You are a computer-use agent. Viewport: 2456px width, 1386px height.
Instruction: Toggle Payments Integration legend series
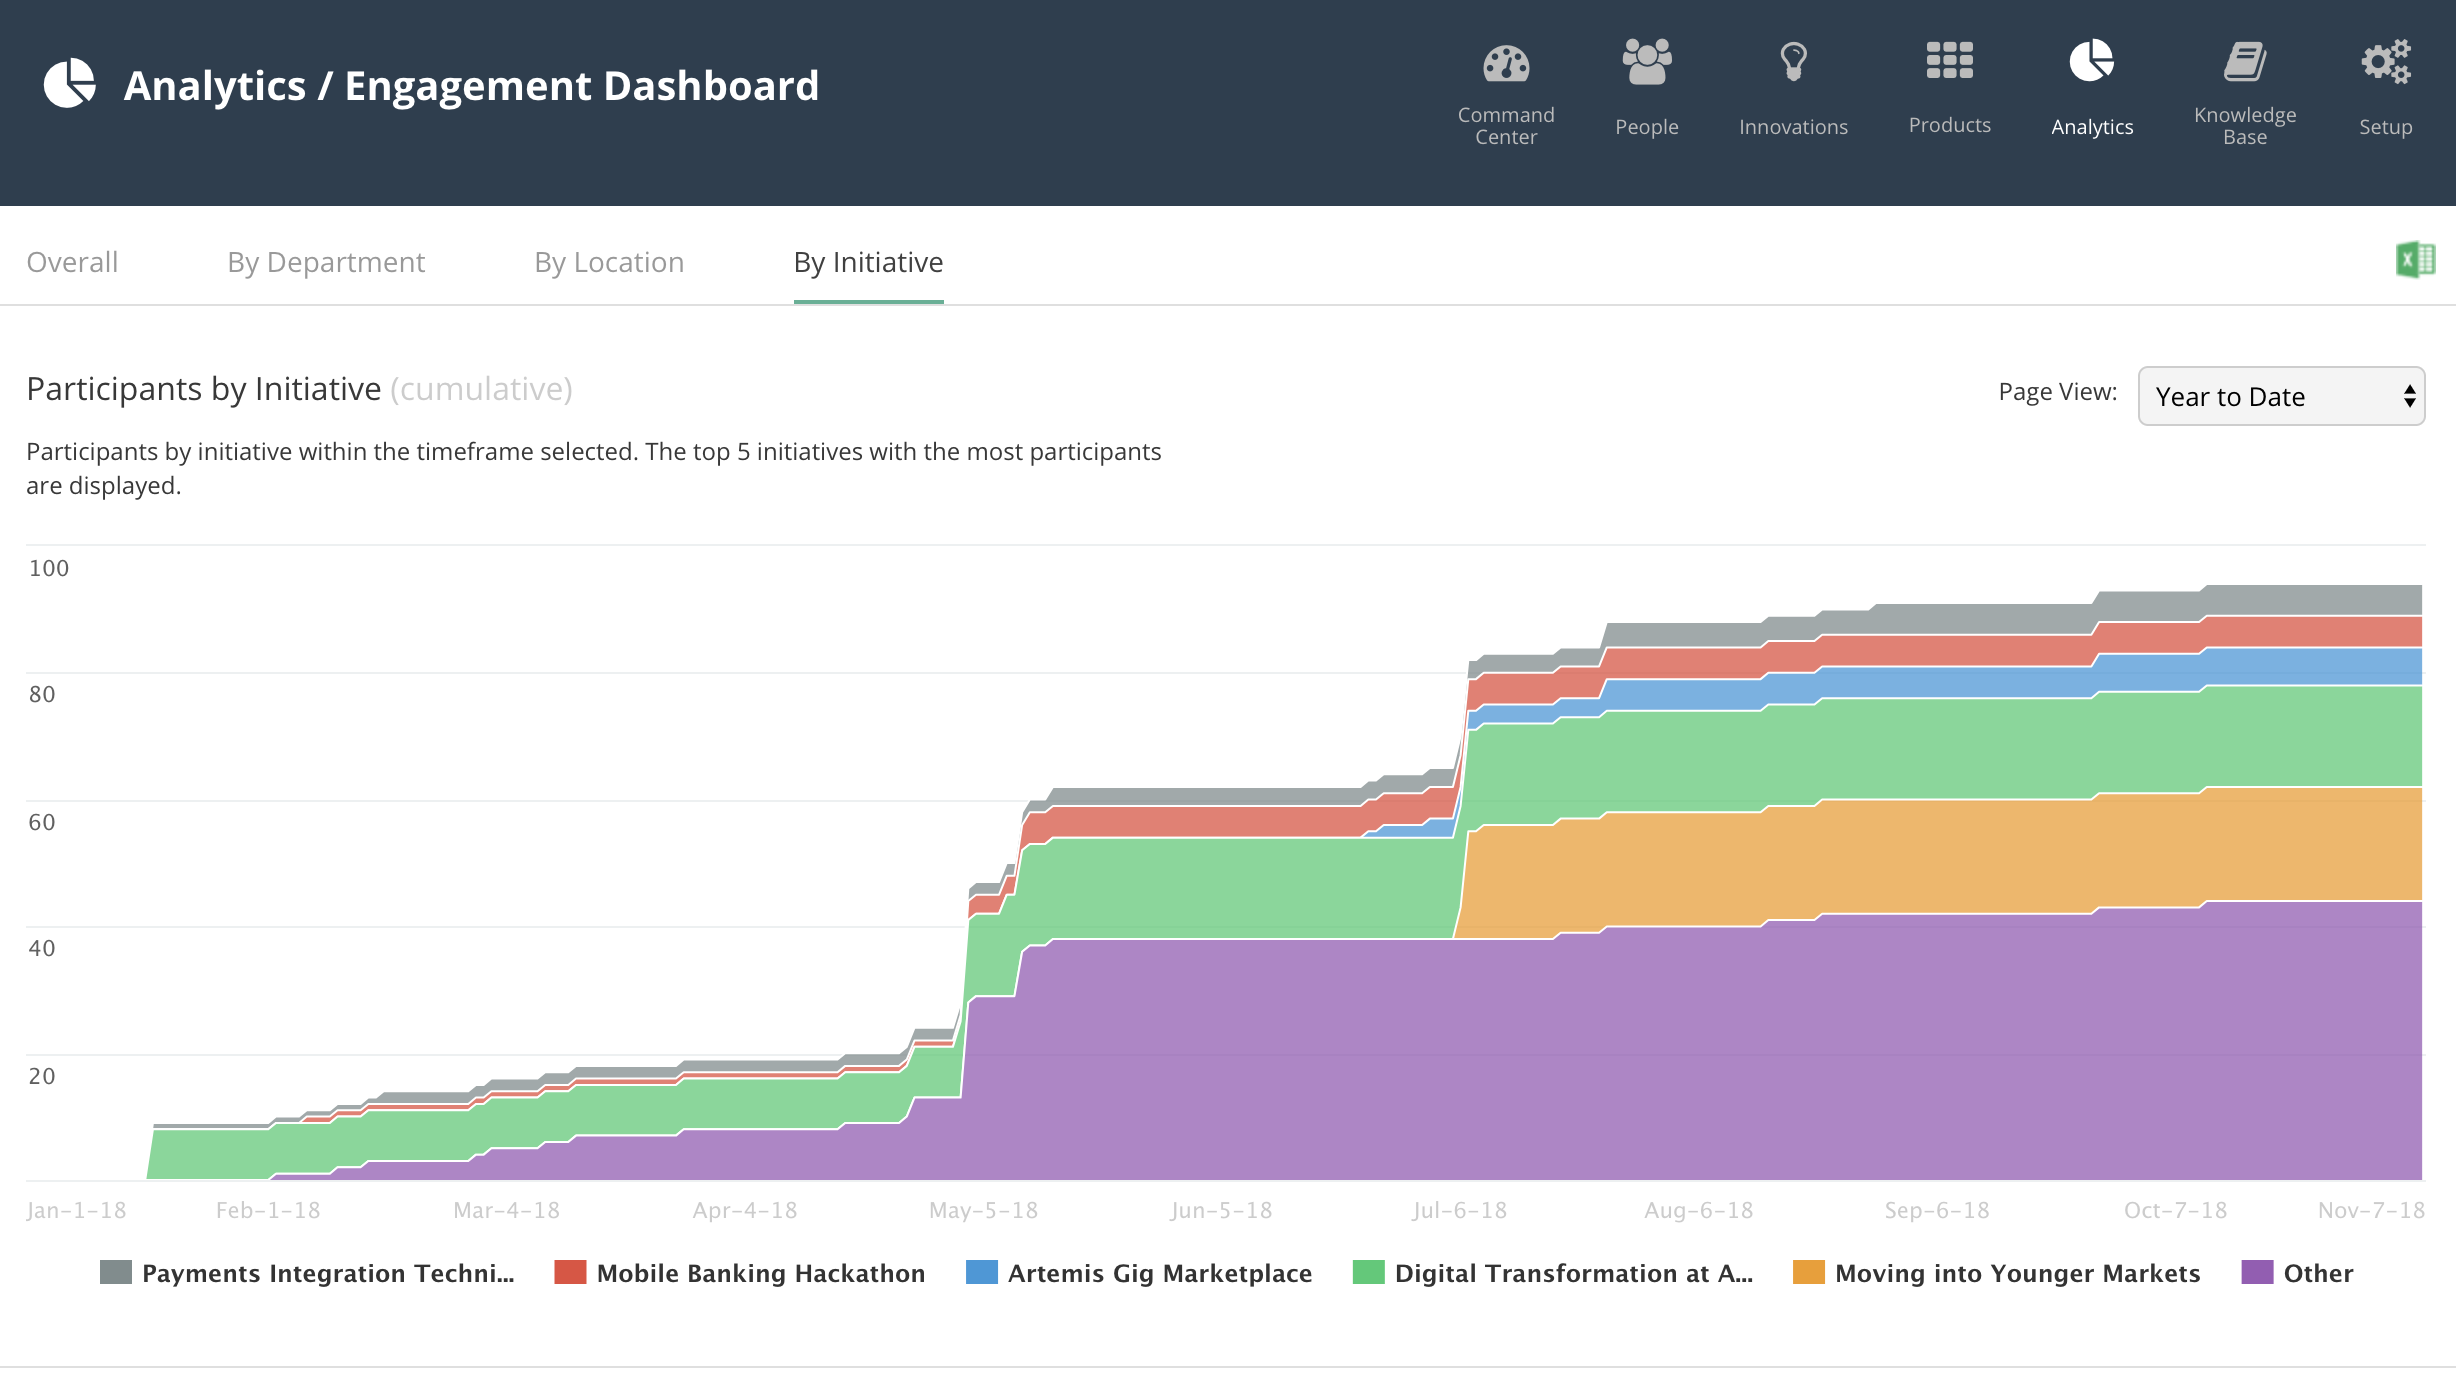pyautogui.click(x=308, y=1273)
